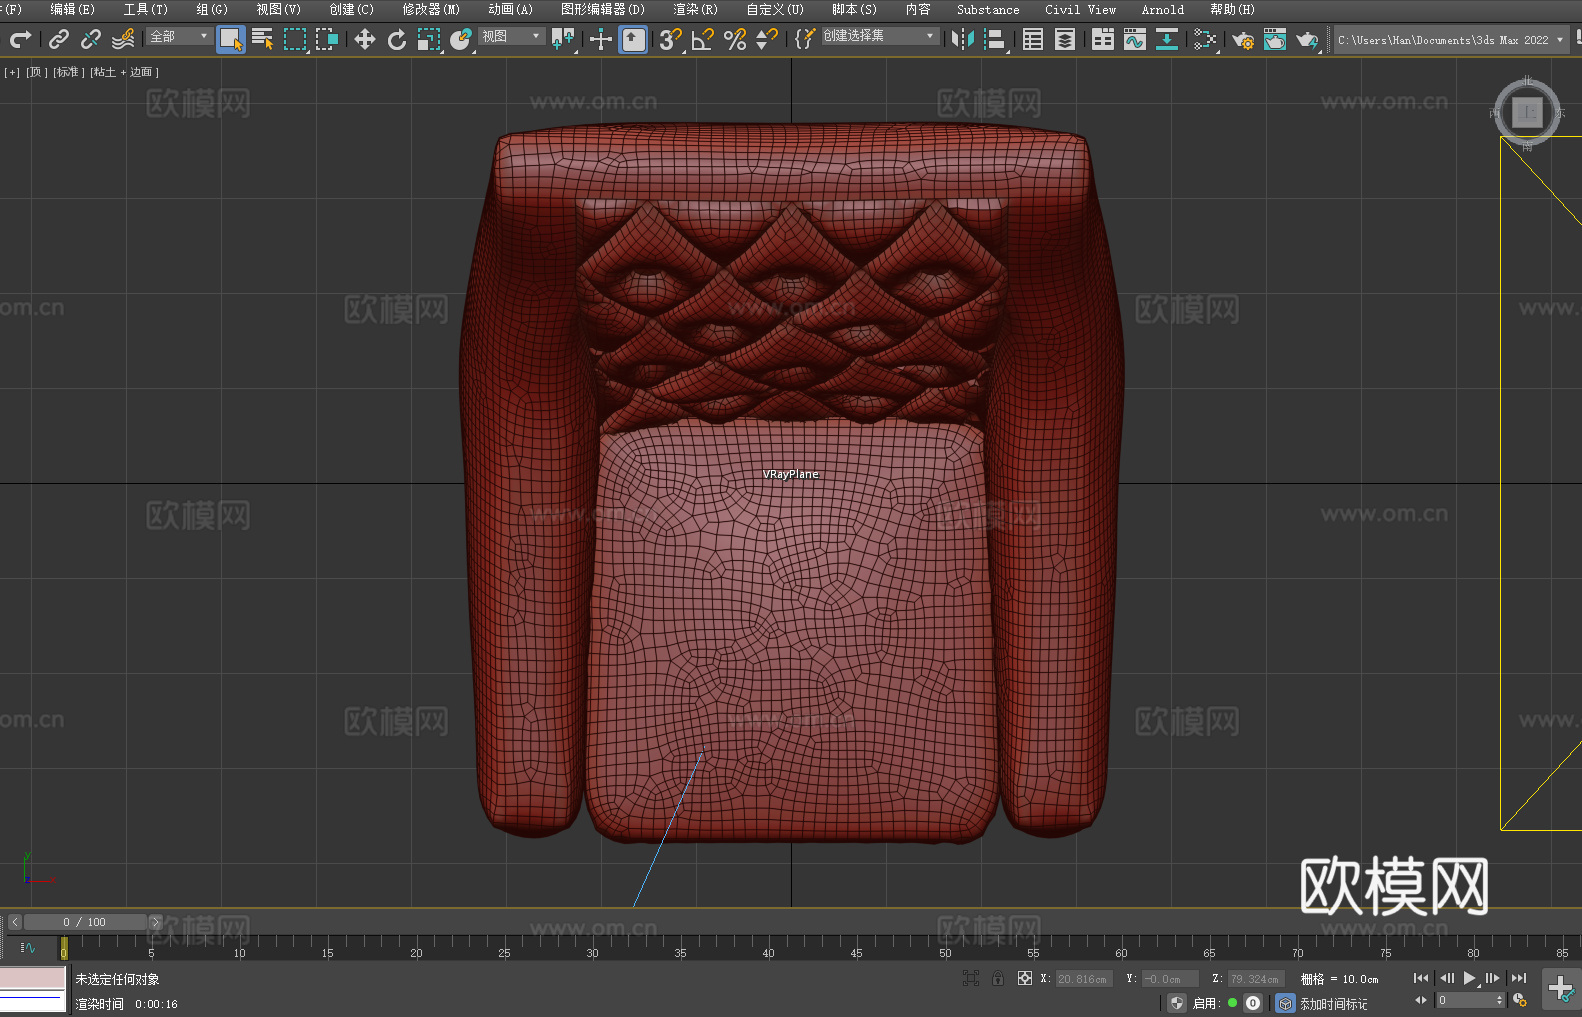Screen dimensions: 1582x1017
Task: Toggle Absolute/Offset transform mode icon
Action: [1025, 978]
